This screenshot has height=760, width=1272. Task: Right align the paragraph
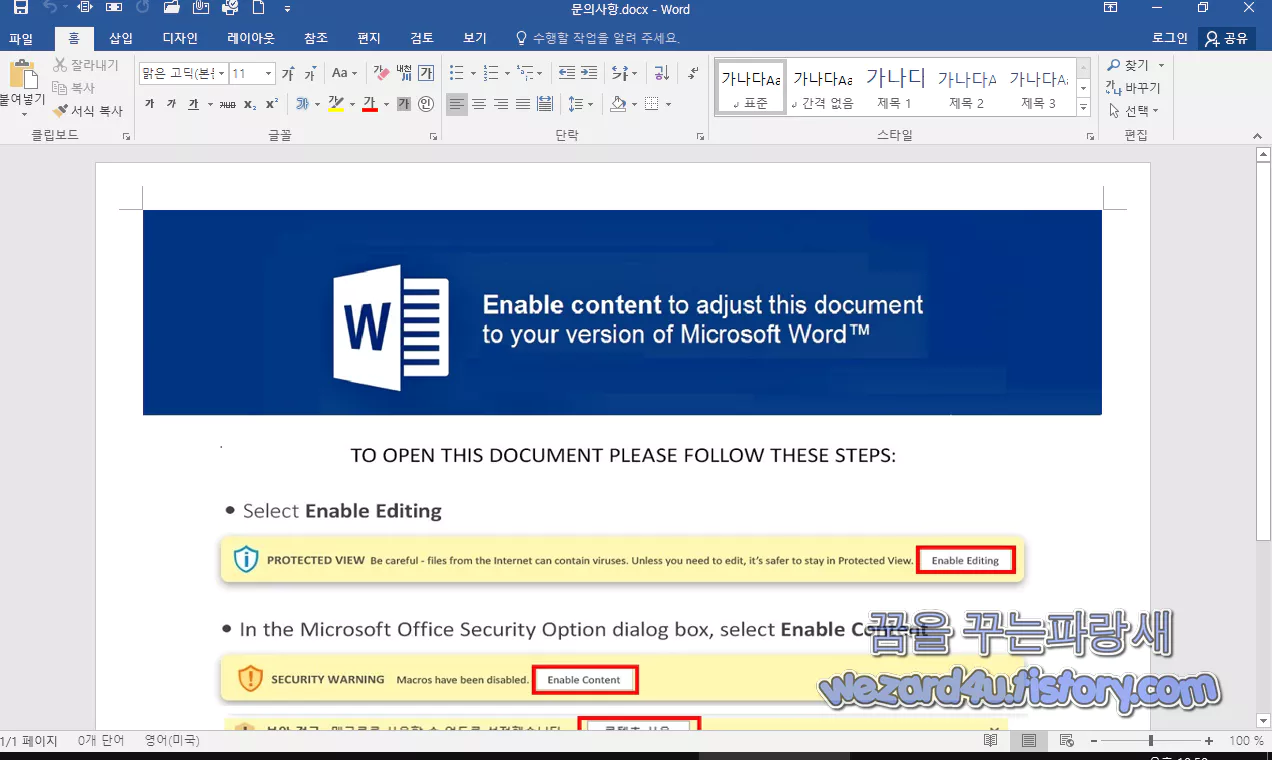pyautogui.click(x=501, y=104)
